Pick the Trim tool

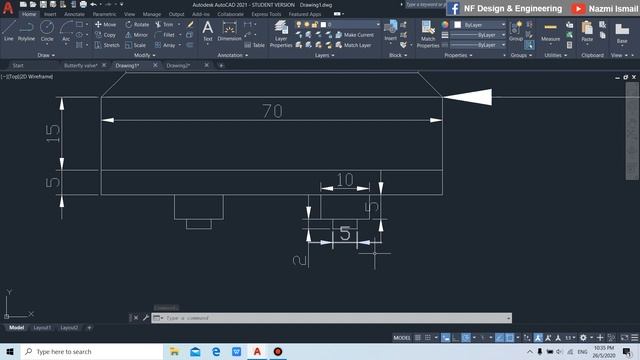[x=164, y=24]
